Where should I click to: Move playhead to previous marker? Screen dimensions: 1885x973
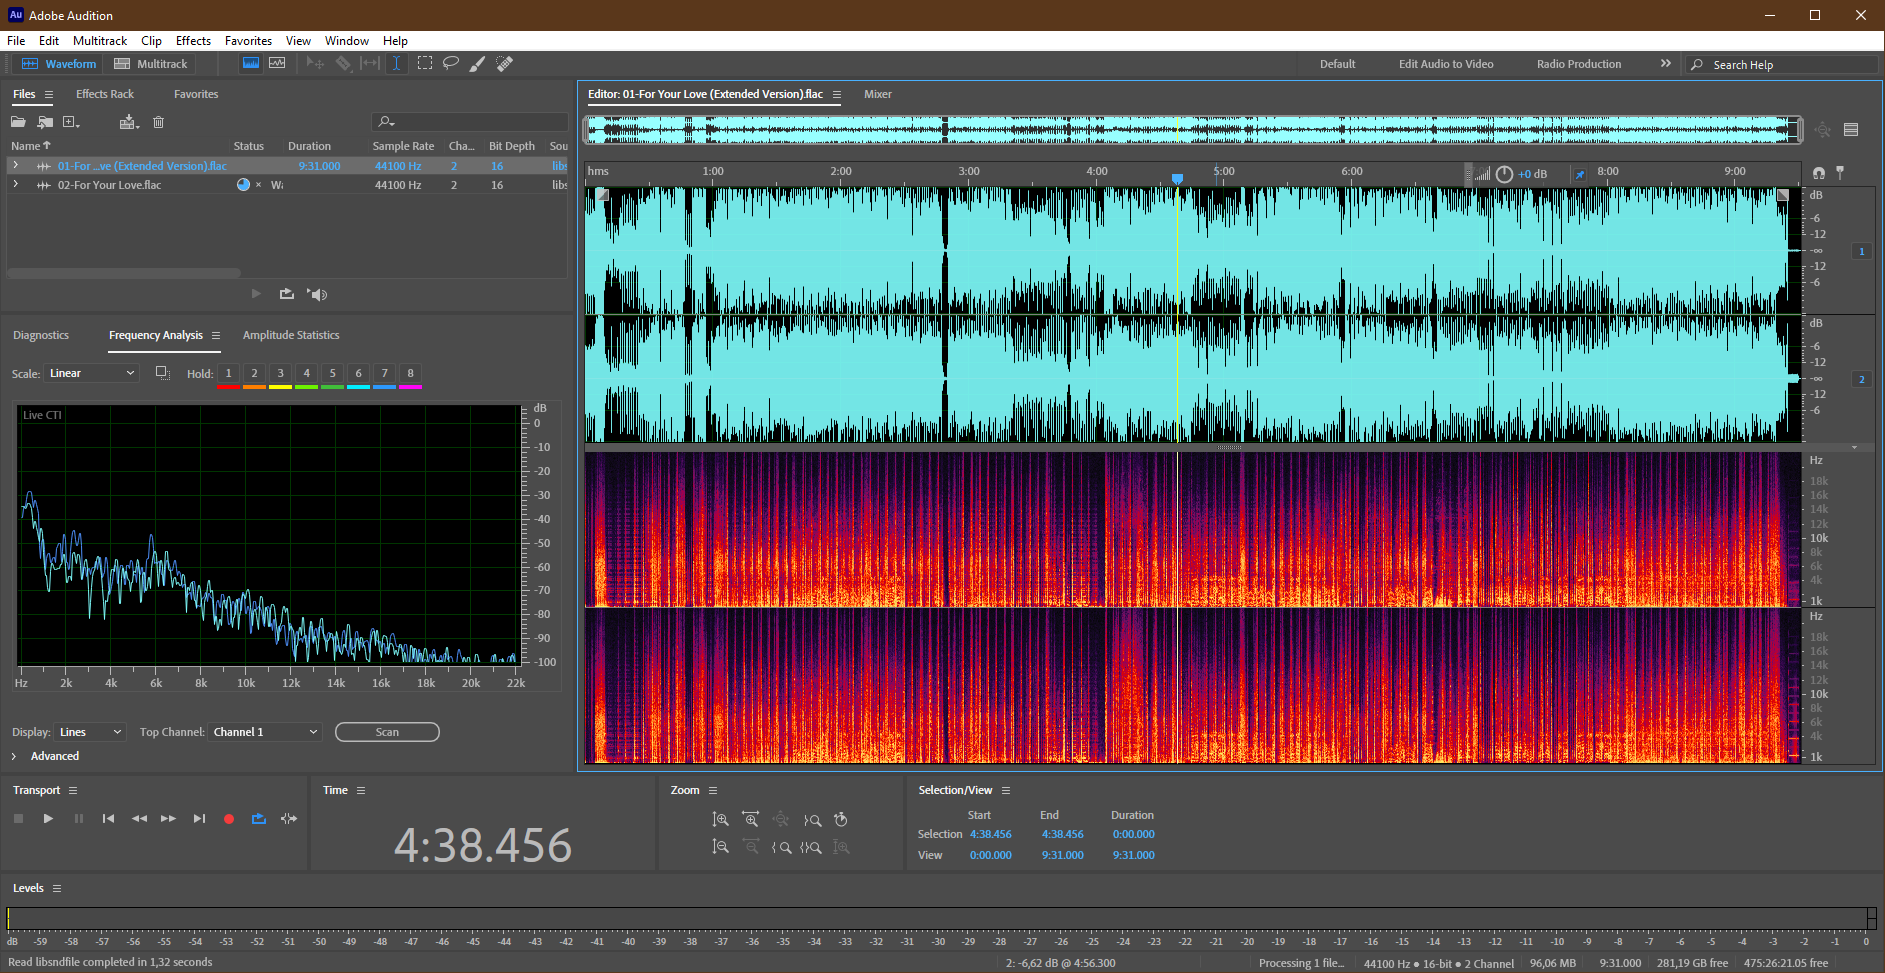(x=108, y=818)
